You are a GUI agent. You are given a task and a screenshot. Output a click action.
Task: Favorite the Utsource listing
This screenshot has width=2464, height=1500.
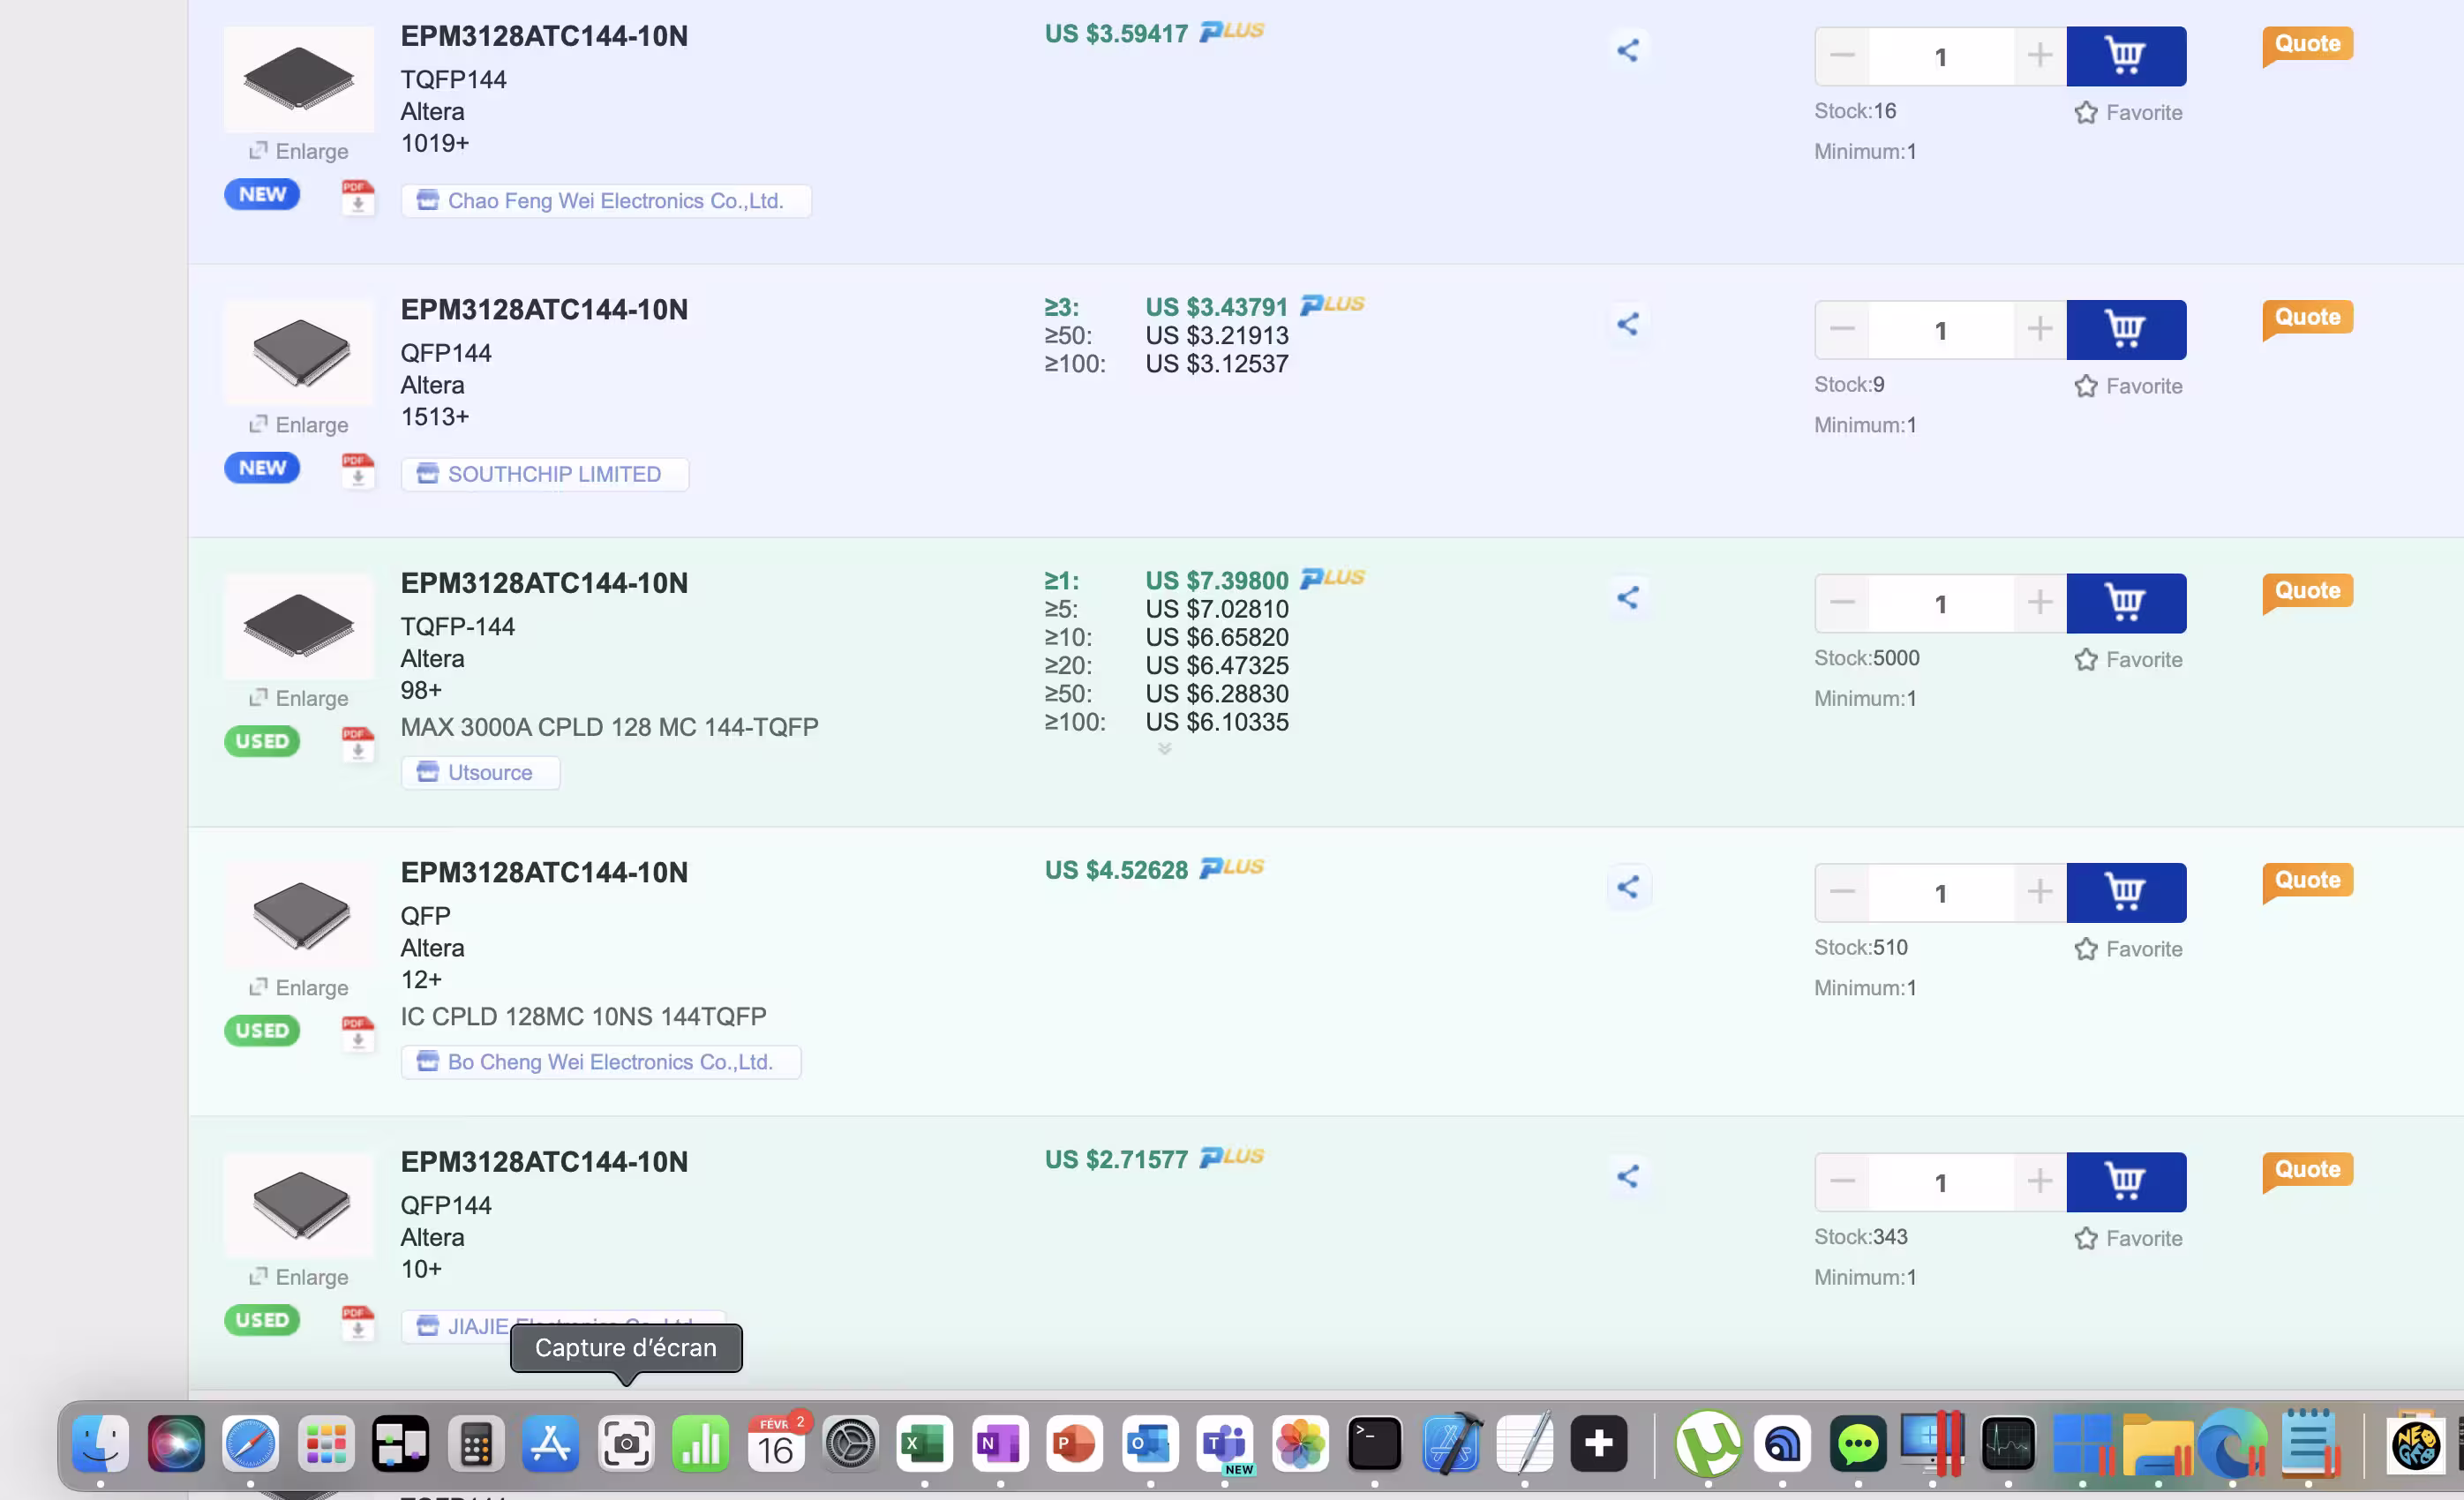click(2128, 660)
